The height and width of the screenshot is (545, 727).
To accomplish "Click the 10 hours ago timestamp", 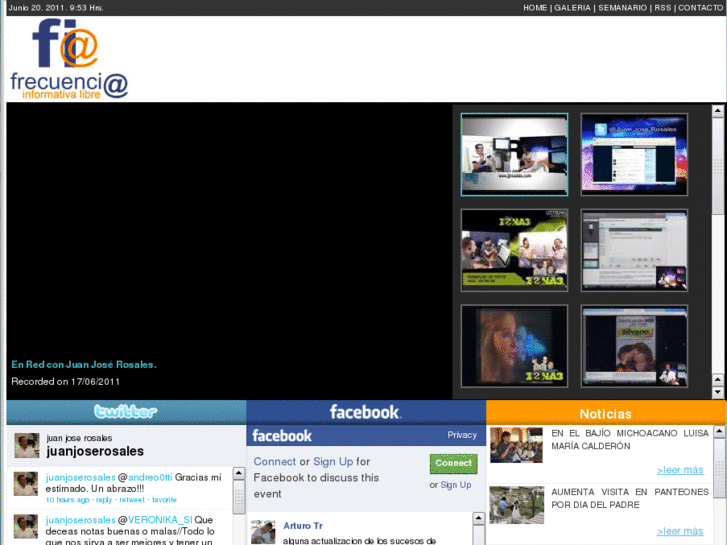I will tap(68, 500).
